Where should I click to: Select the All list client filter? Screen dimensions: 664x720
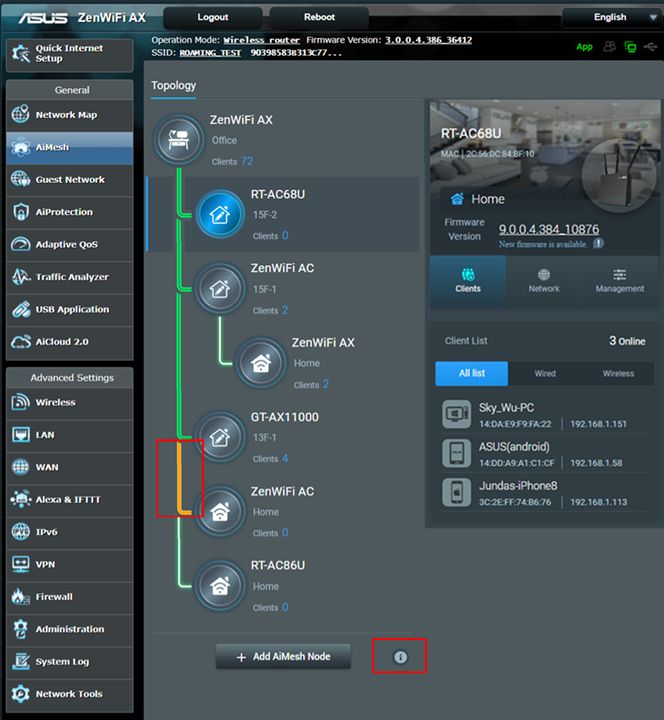(x=472, y=373)
